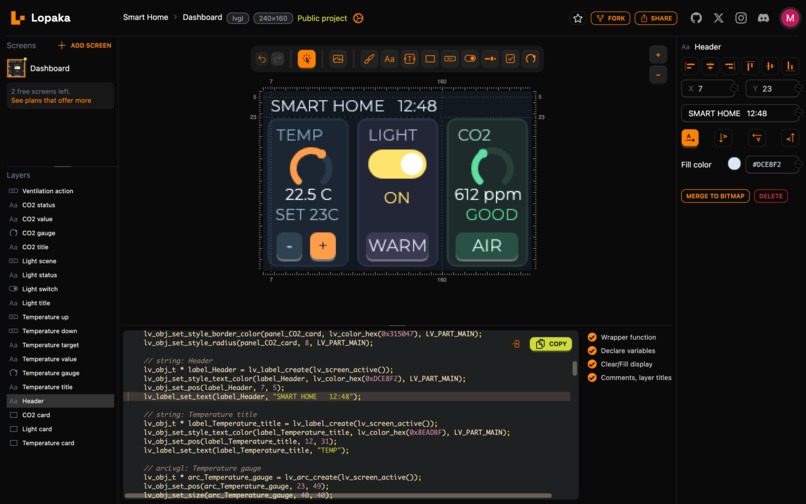Viewport: 806px width, 504px height.
Task: Select the paint brush draw tool
Action: click(369, 59)
